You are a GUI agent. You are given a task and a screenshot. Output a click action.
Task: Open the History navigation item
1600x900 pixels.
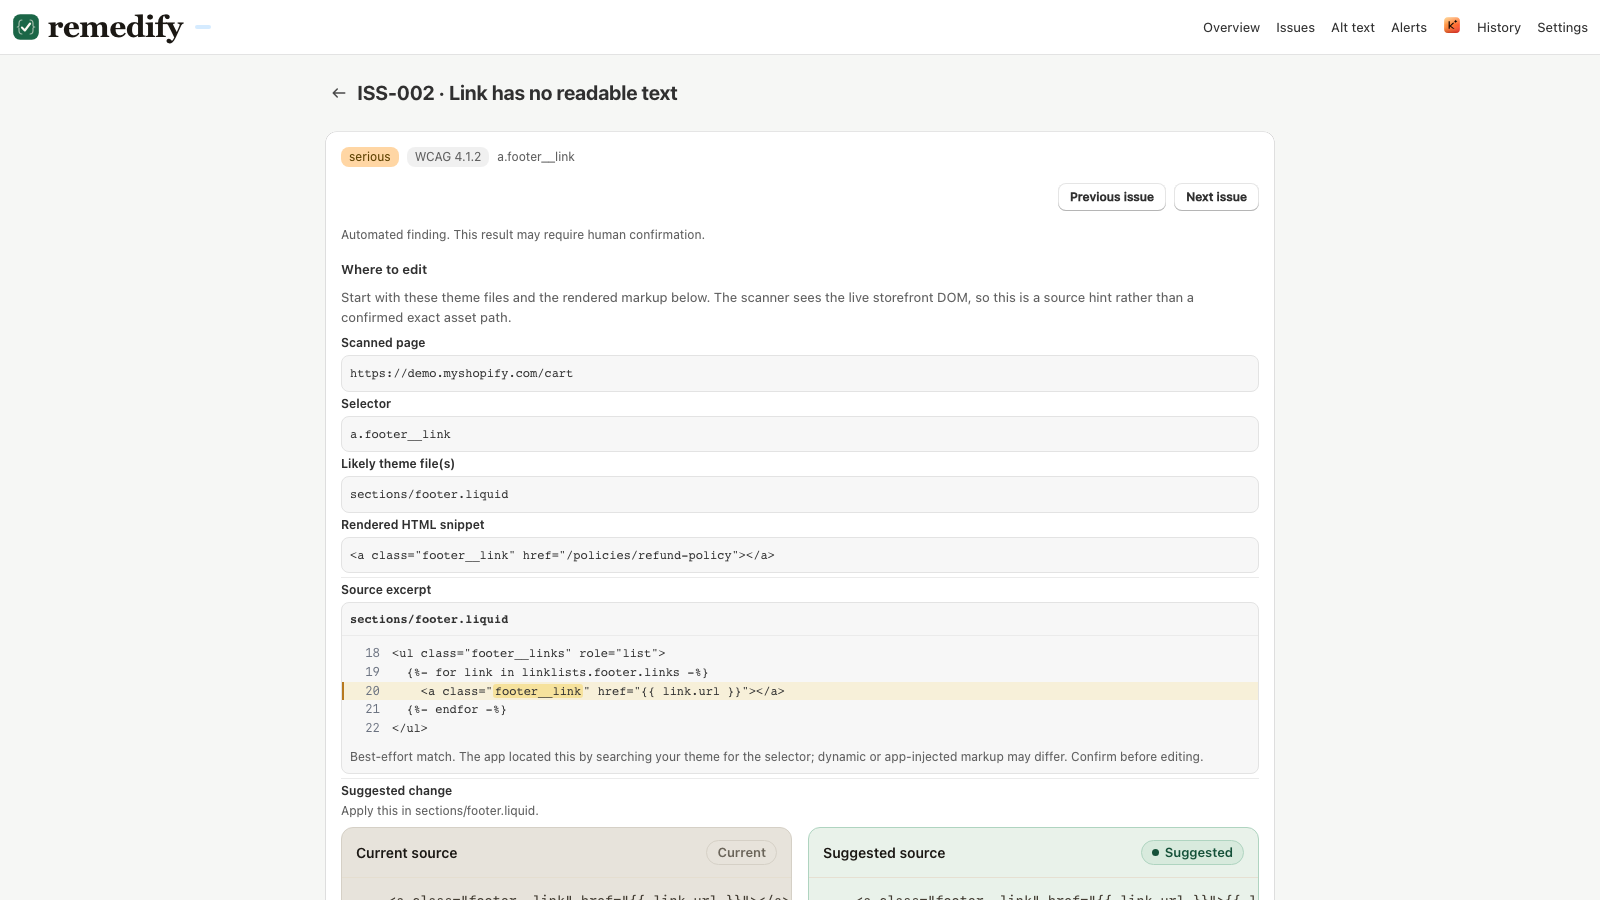coord(1499,28)
